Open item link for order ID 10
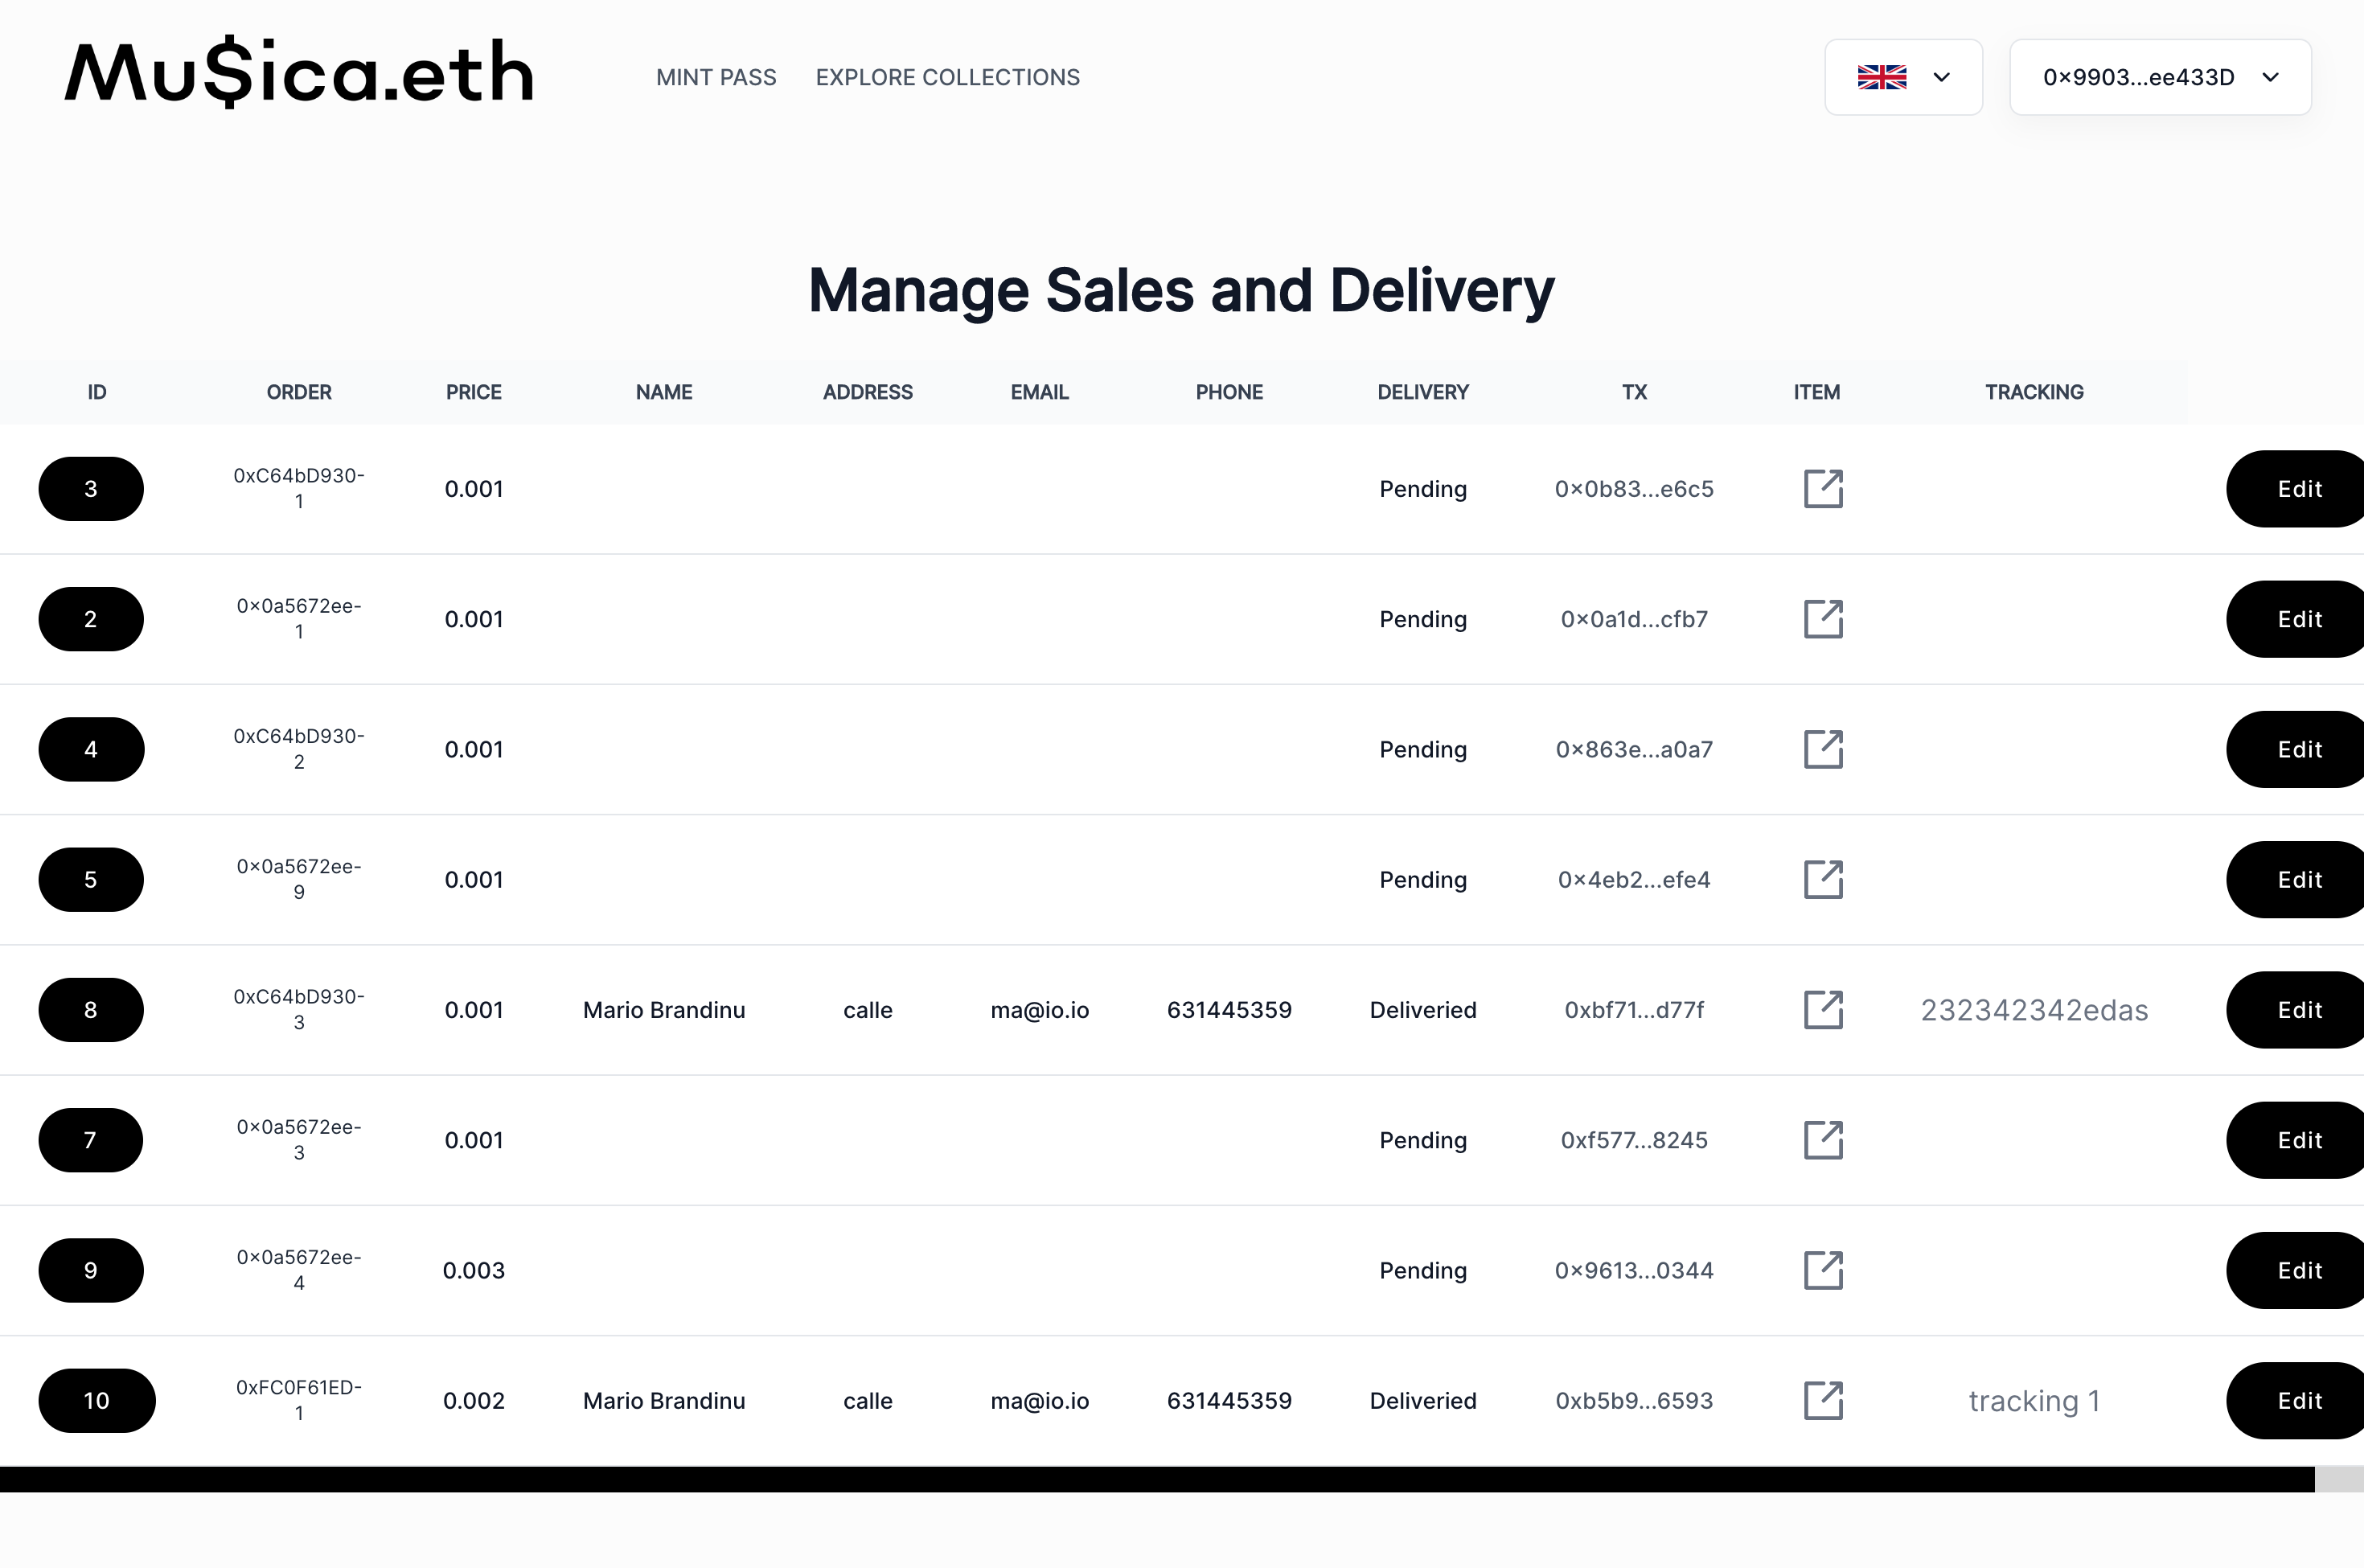The height and width of the screenshot is (1568, 2364). [1822, 1401]
